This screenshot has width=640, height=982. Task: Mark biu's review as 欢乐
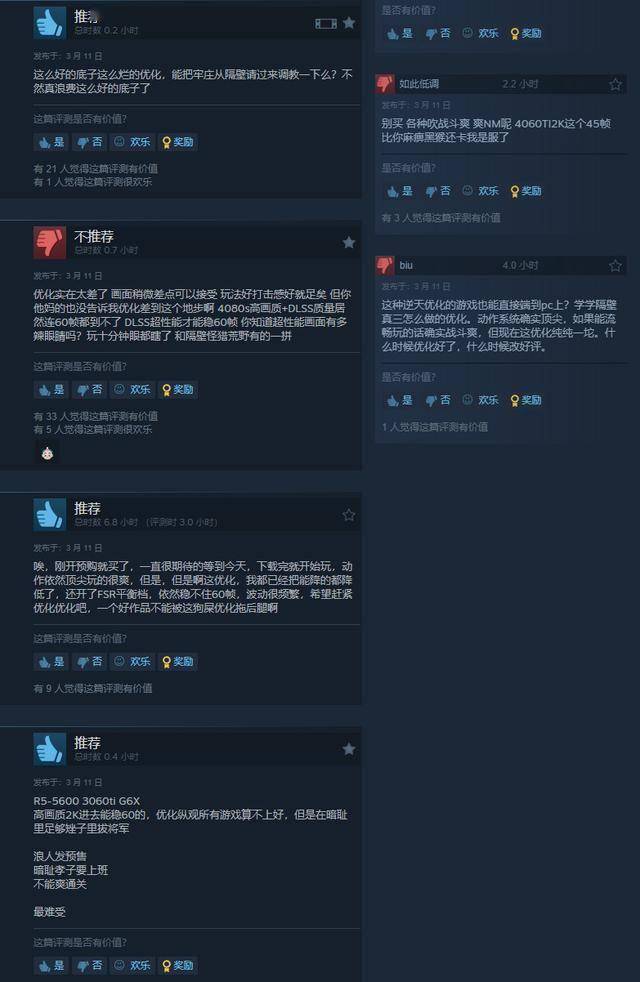click(480, 400)
